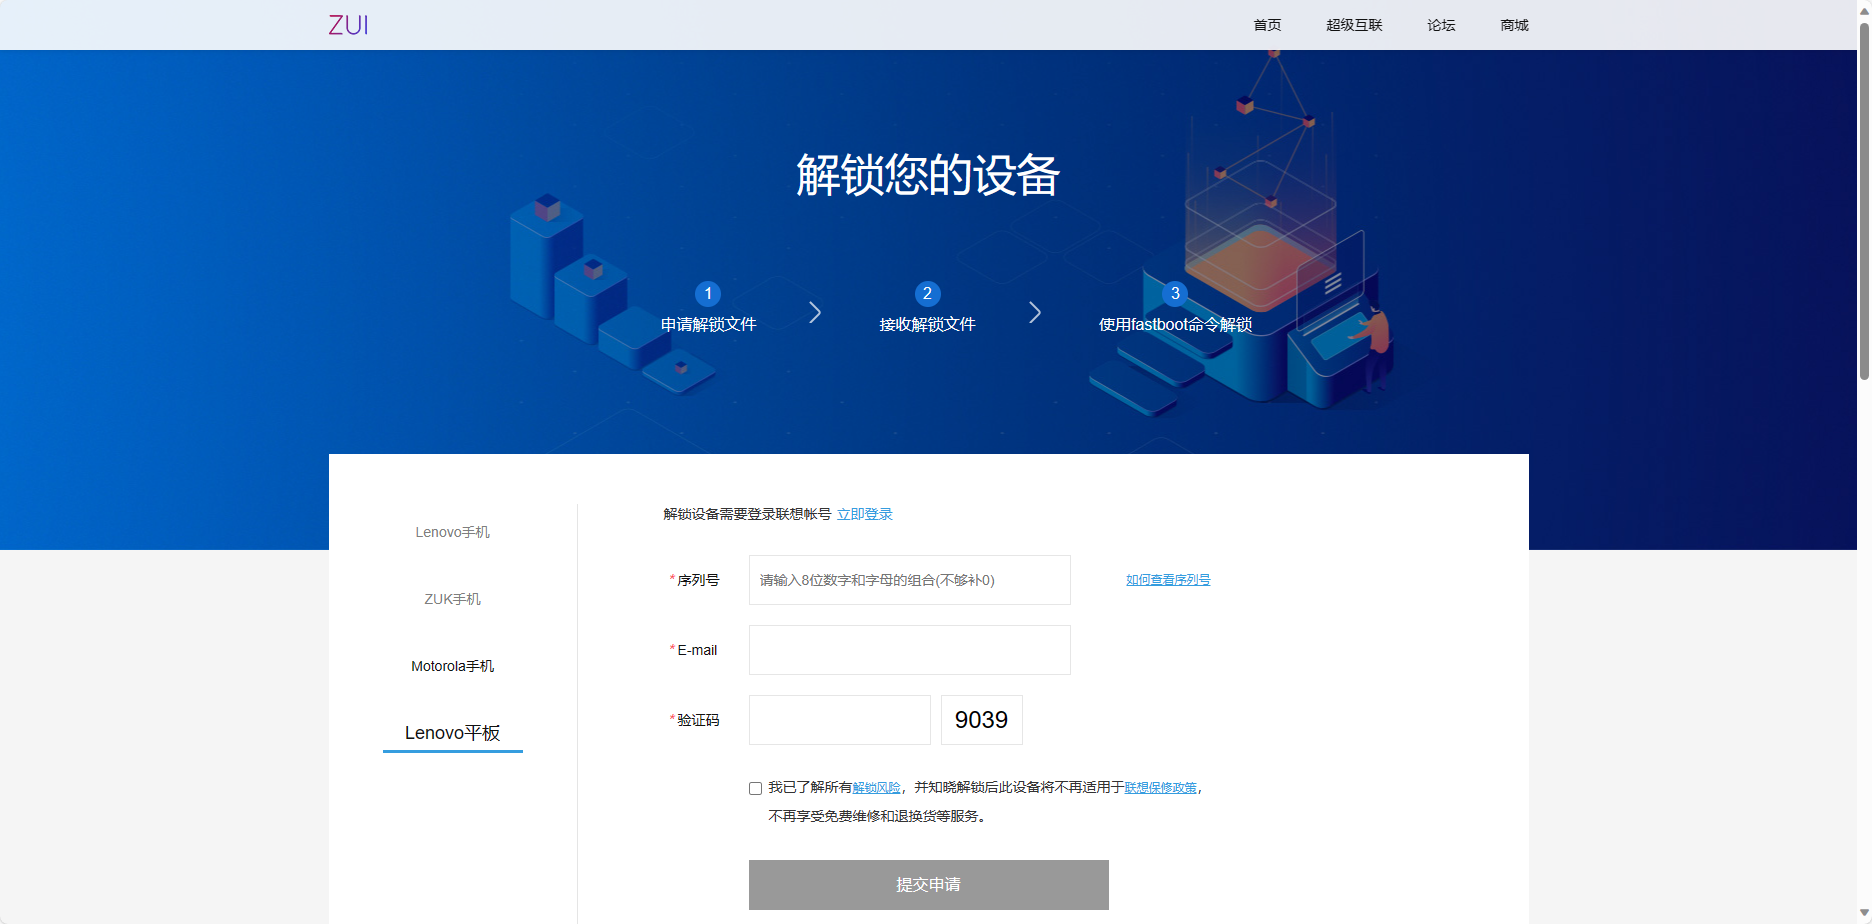
Task: Click step 2 circle 接收解锁文件
Action: pos(927,293)
